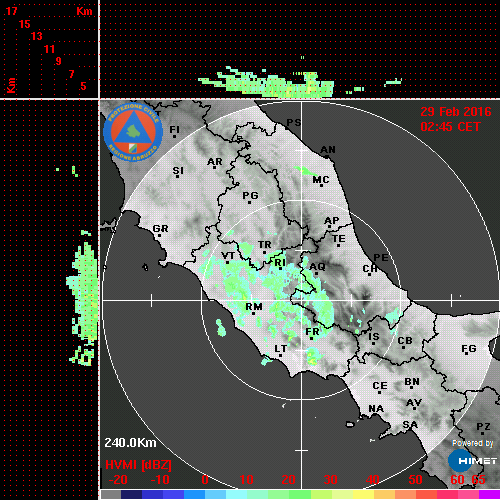Click the Powered by text link
Viewport: 500px width, 500px height.
[x=473, y=443]
